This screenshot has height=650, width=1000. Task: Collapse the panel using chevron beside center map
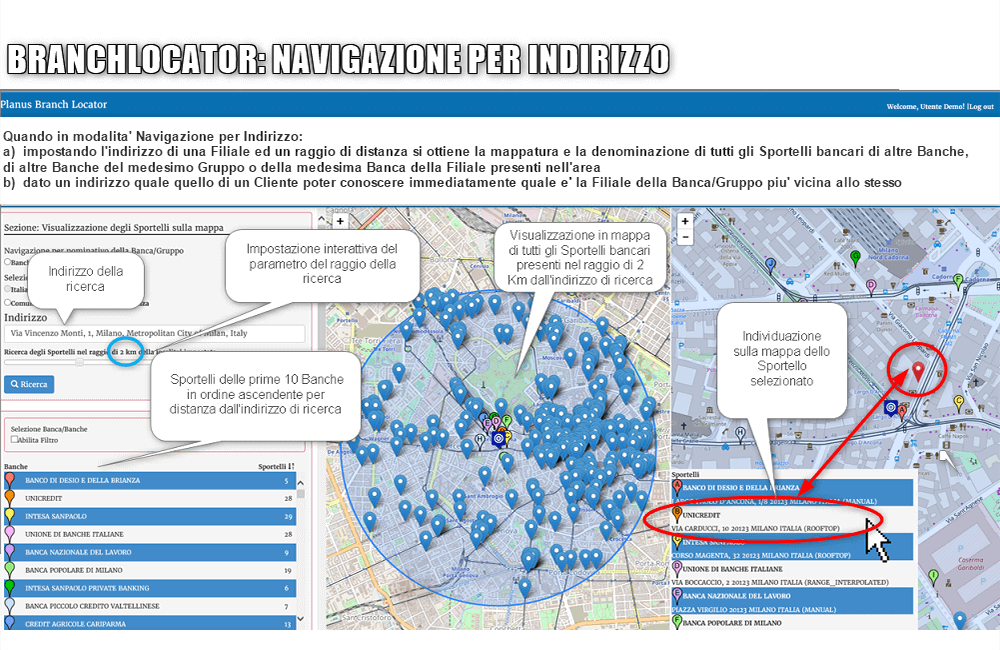[322, 220]
